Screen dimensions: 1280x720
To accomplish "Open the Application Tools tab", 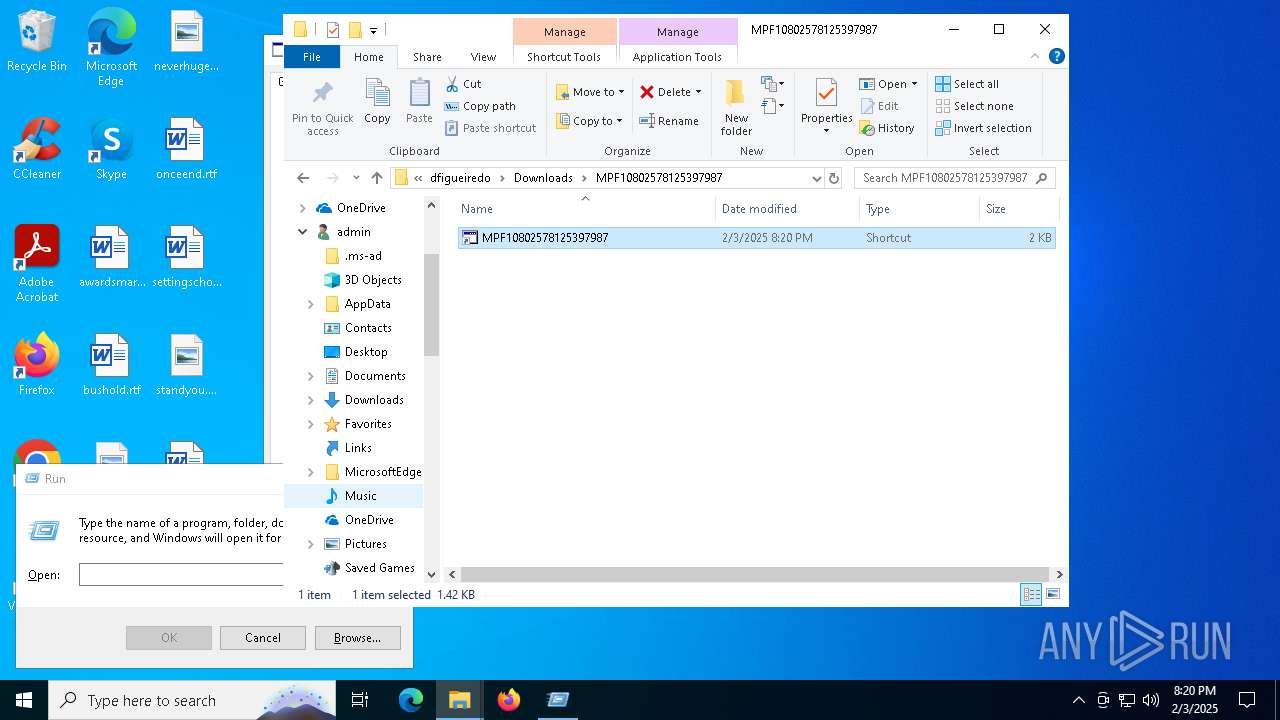I will [x=677, y=57].
